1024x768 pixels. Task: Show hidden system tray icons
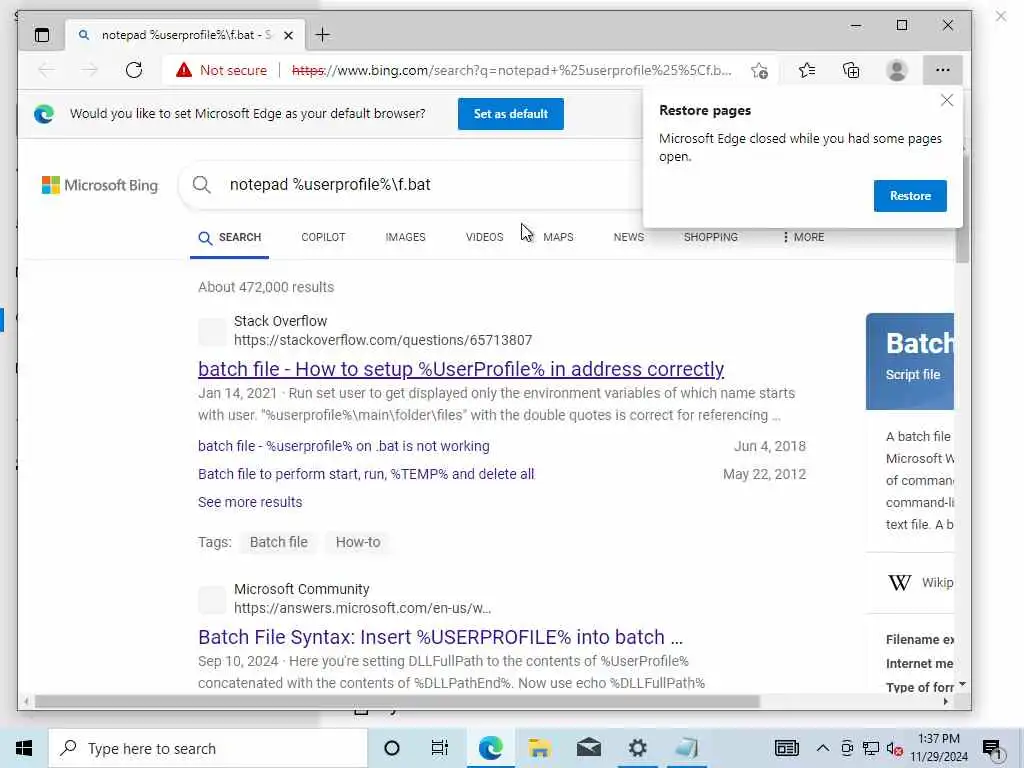(x=823, y=748)
